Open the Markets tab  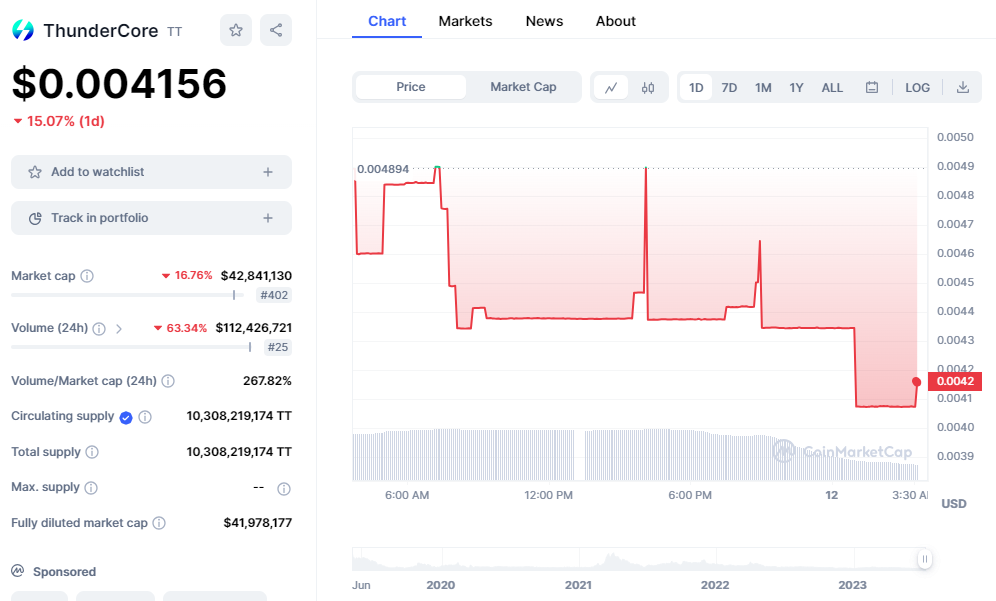click(x=465, y=21)
